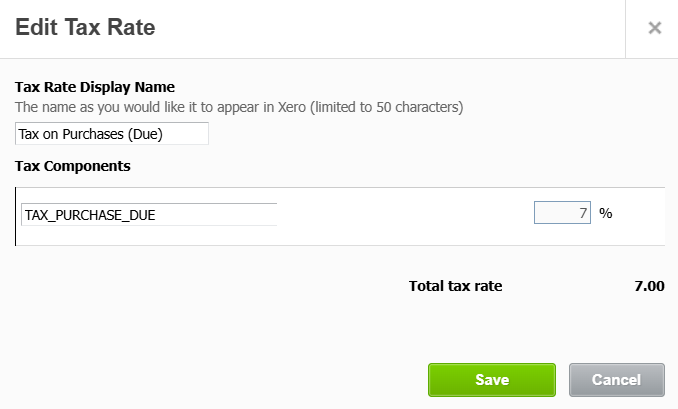Image resolution: width=678 pixels, height=409 pixels.
Task: Focus the TAX_PURCHASE_DUE component name field
Action: [148, 214]
